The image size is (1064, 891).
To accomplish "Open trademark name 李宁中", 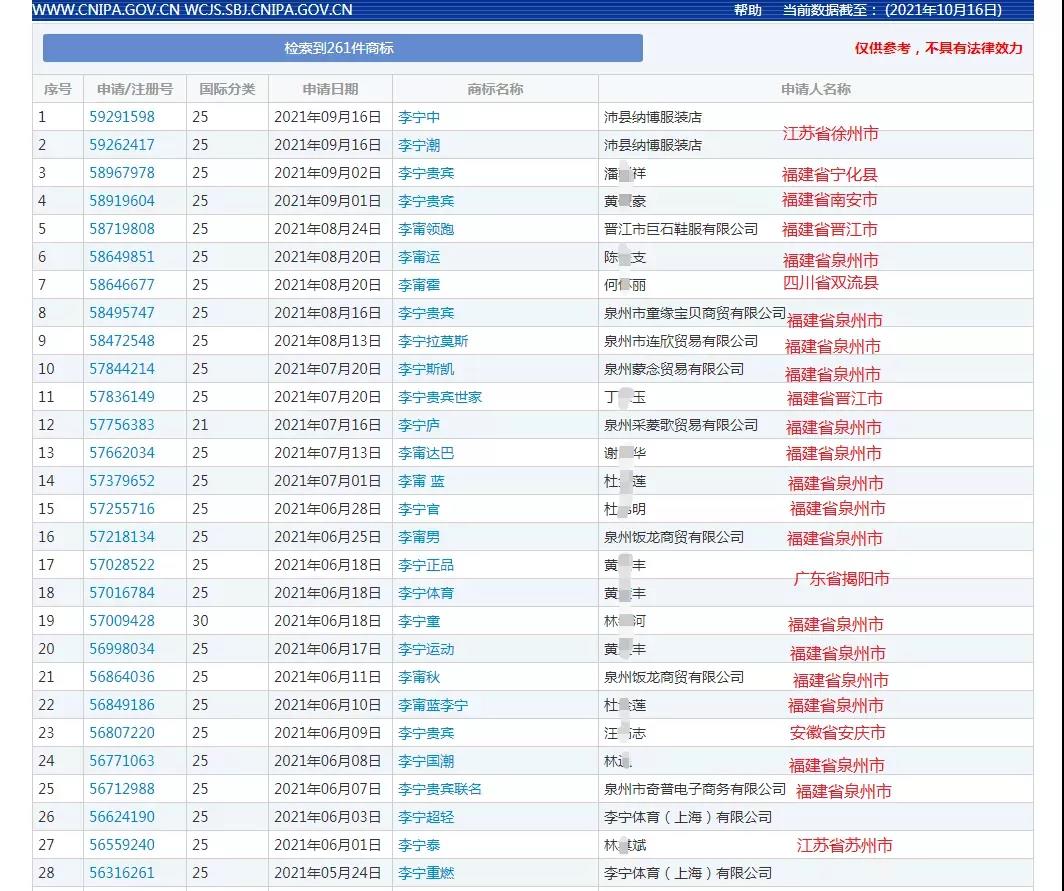I will click(x=419, y=117).
